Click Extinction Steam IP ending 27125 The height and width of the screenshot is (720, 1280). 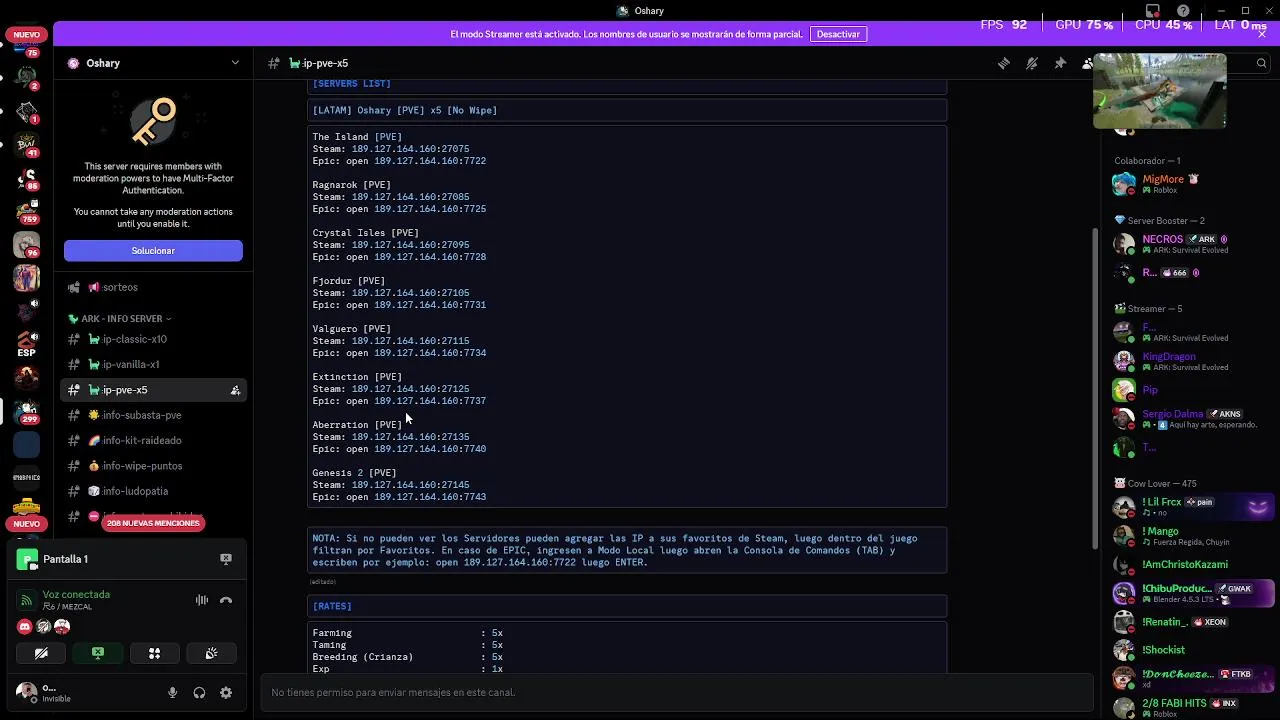[410, 389]
